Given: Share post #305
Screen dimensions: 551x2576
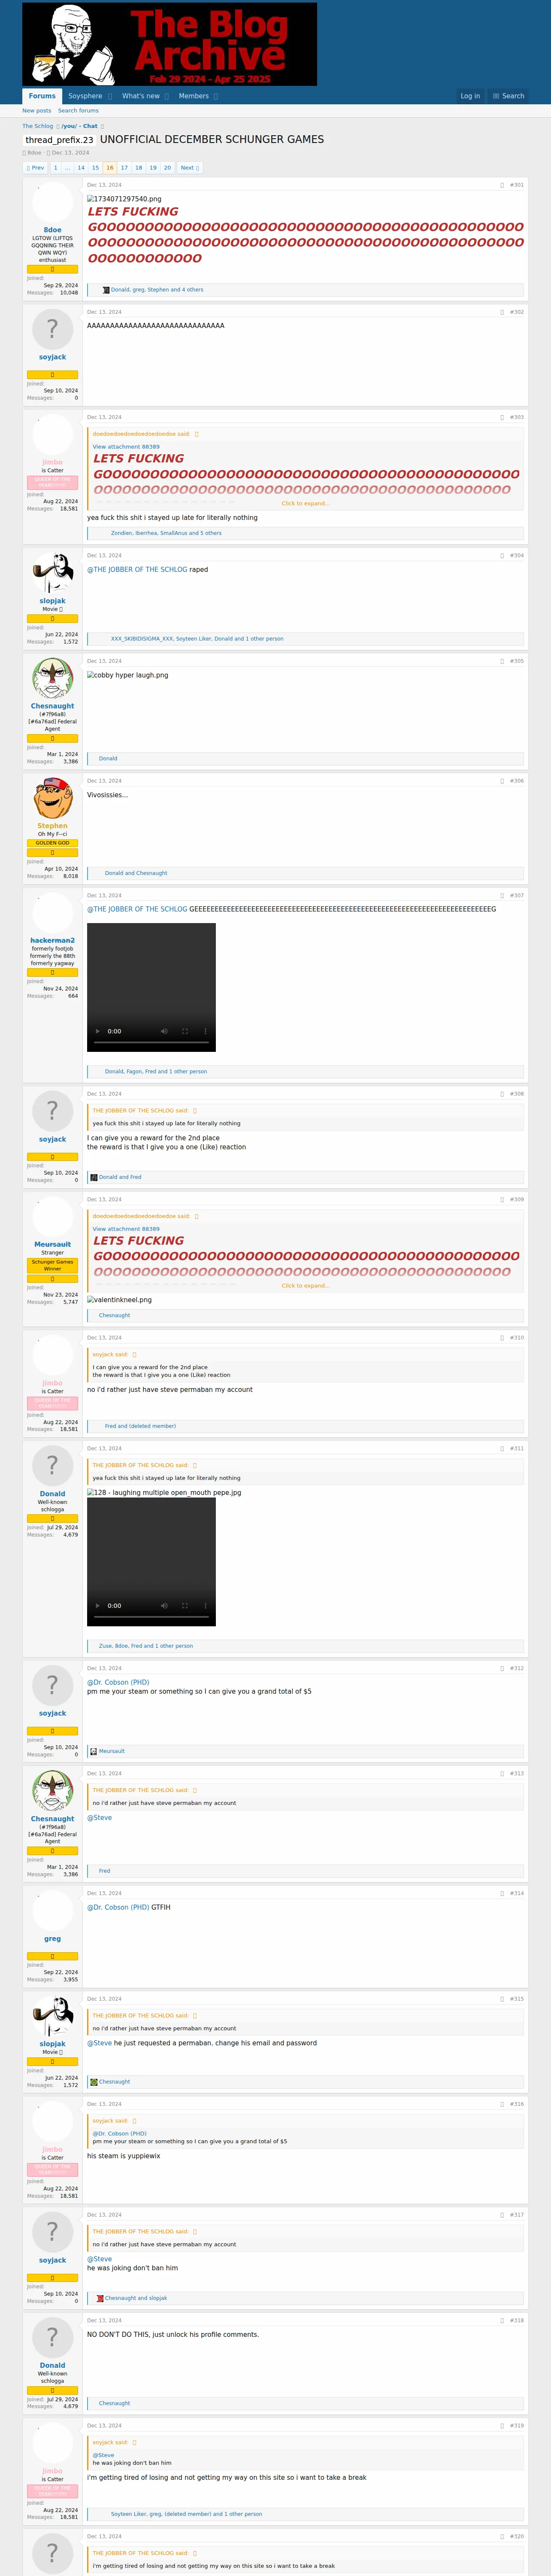Looking at the screenshot, I should coord(502,661).
